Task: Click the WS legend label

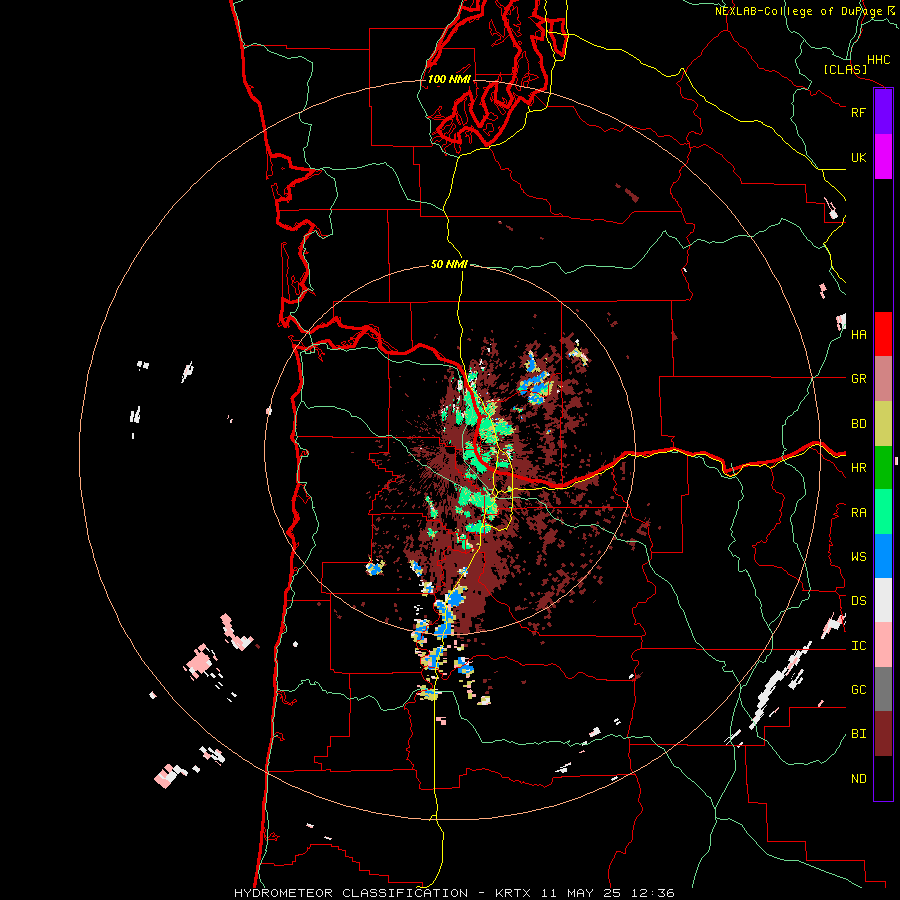Action: coord(859,557)
